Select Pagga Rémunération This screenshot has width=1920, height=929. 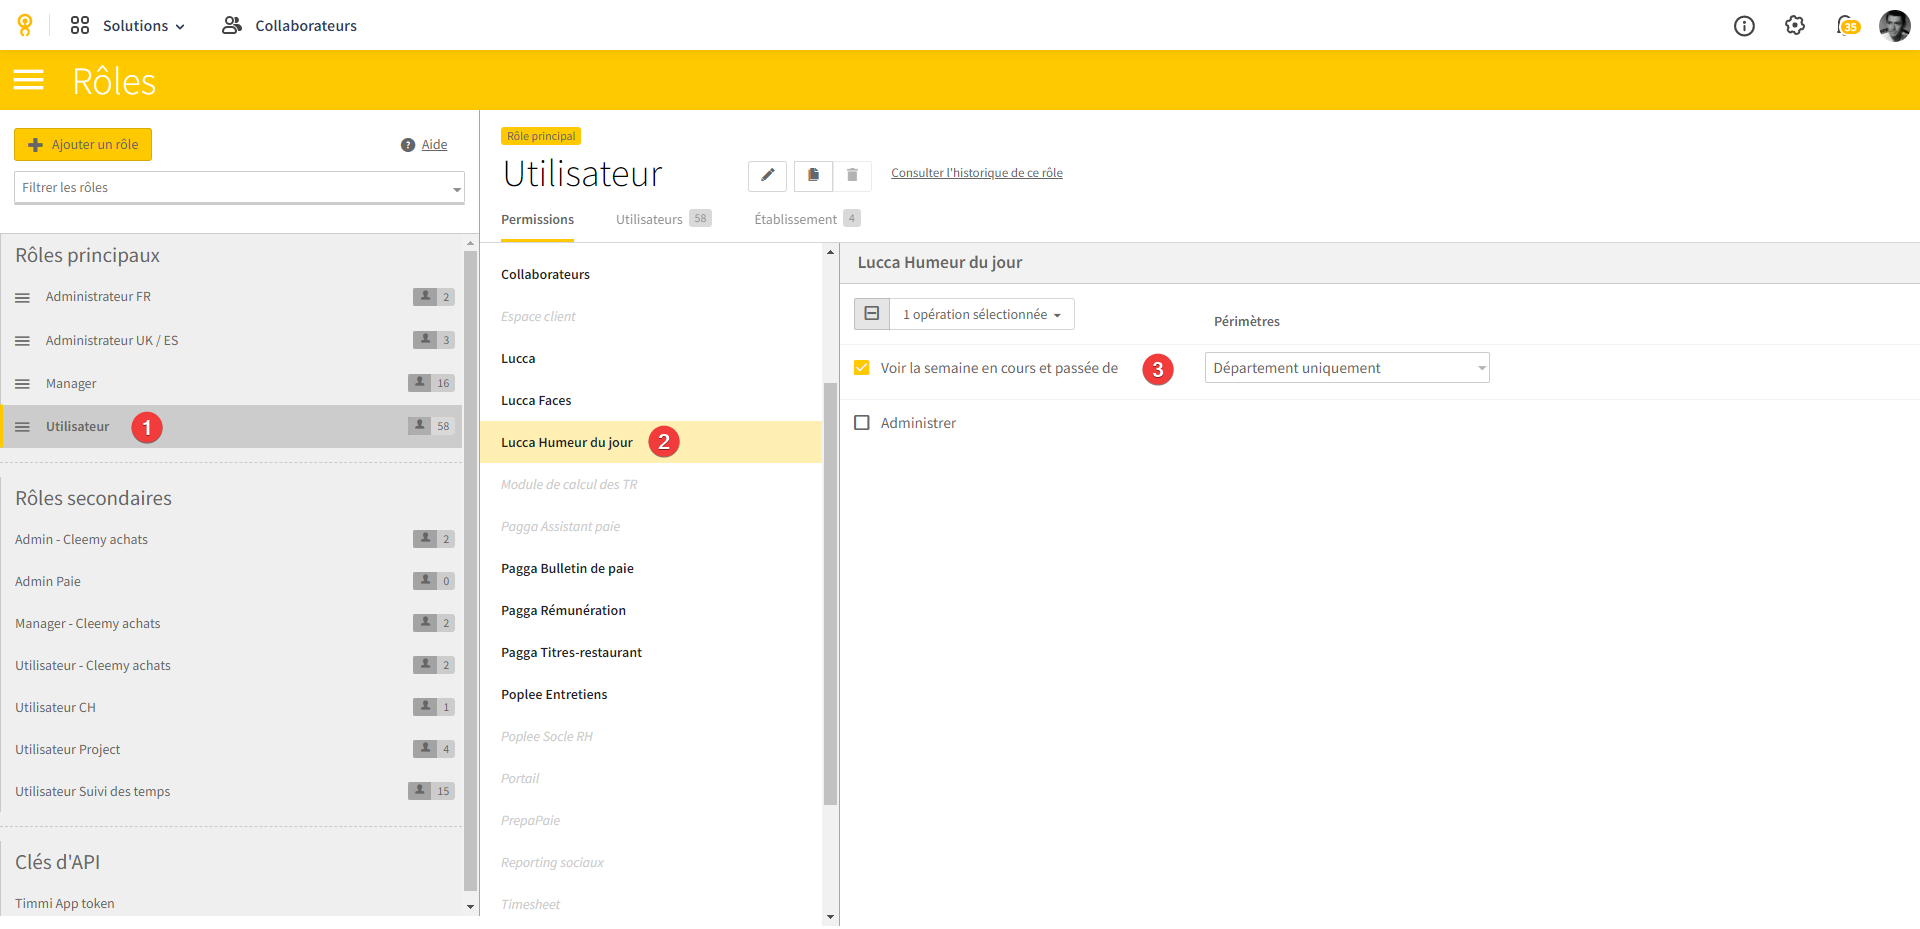click(651, 611)
